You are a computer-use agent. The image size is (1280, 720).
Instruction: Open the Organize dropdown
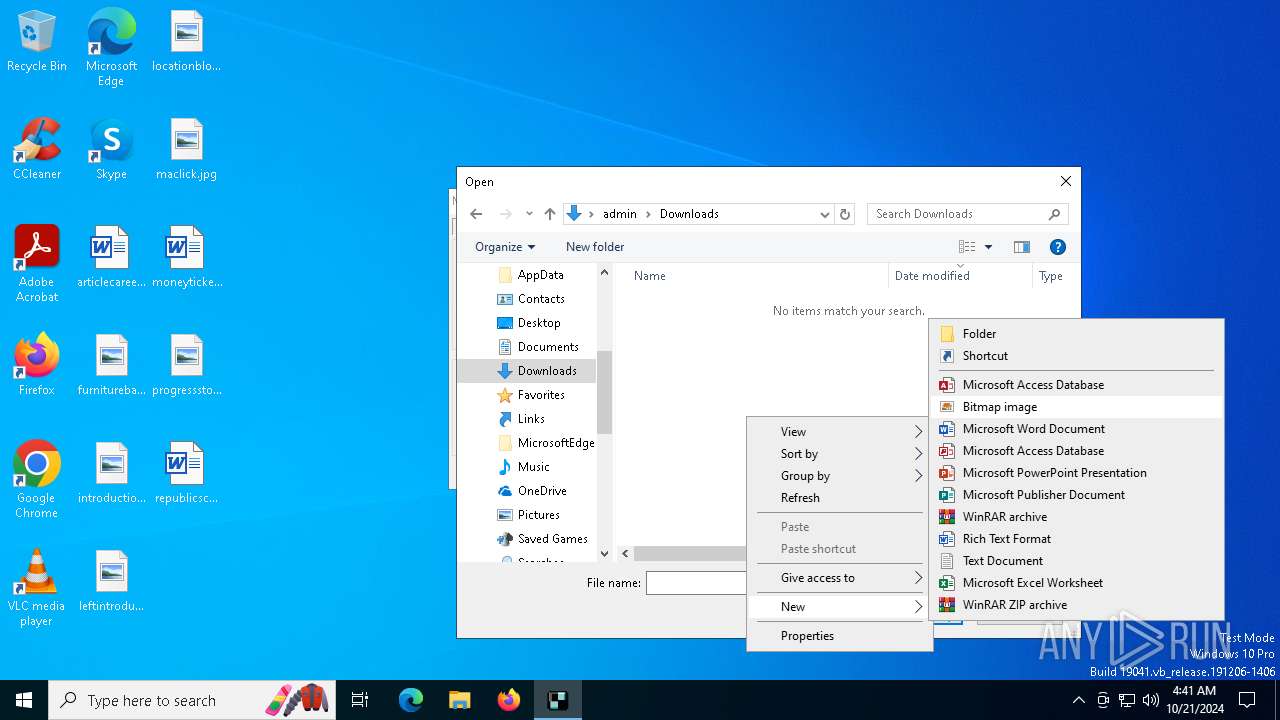(x=505, y=247)
